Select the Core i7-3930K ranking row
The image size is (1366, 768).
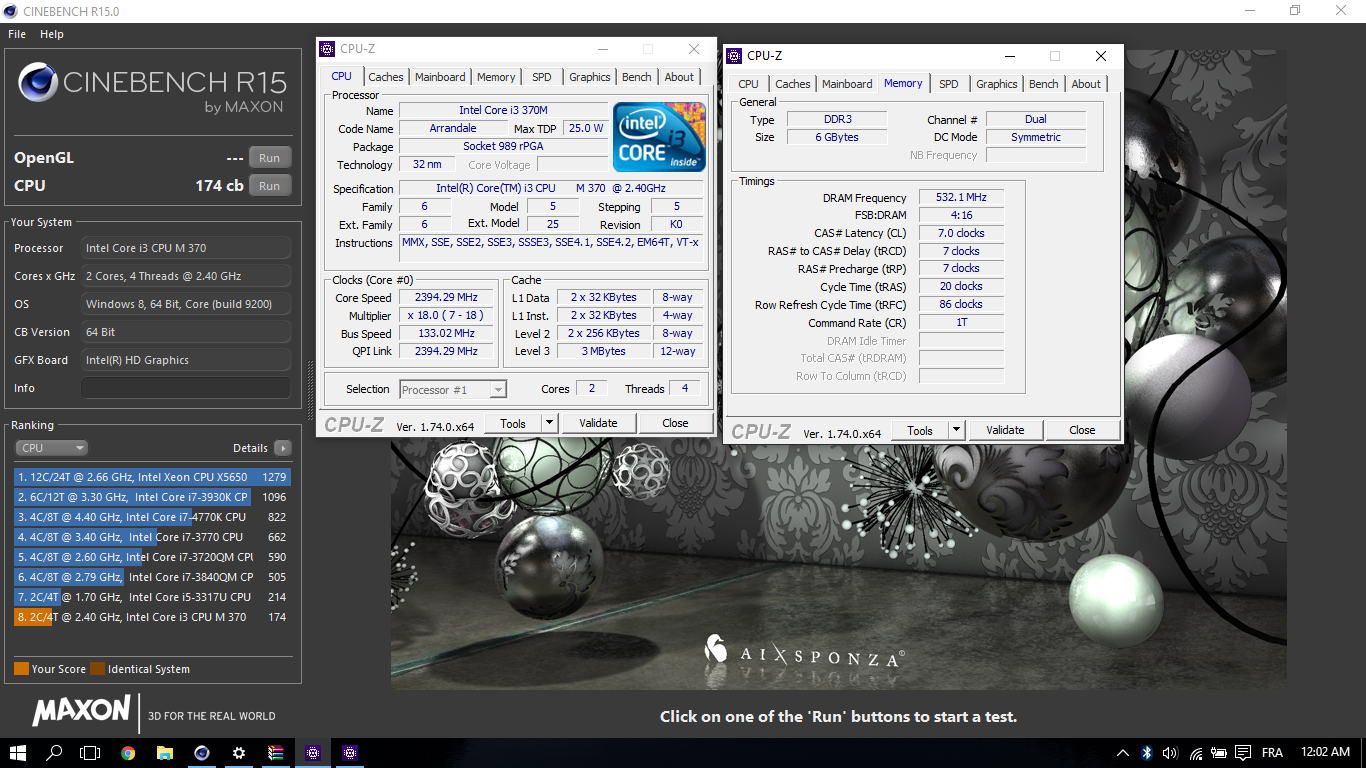coord(152,497)
